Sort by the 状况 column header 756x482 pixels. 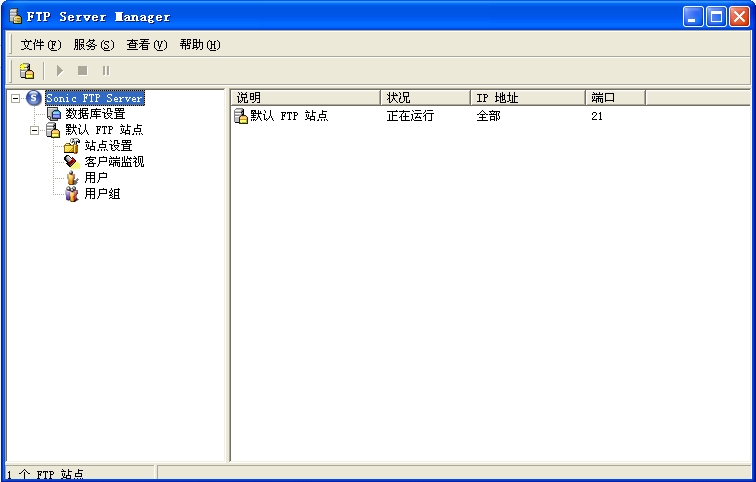(x=425, y=97)
